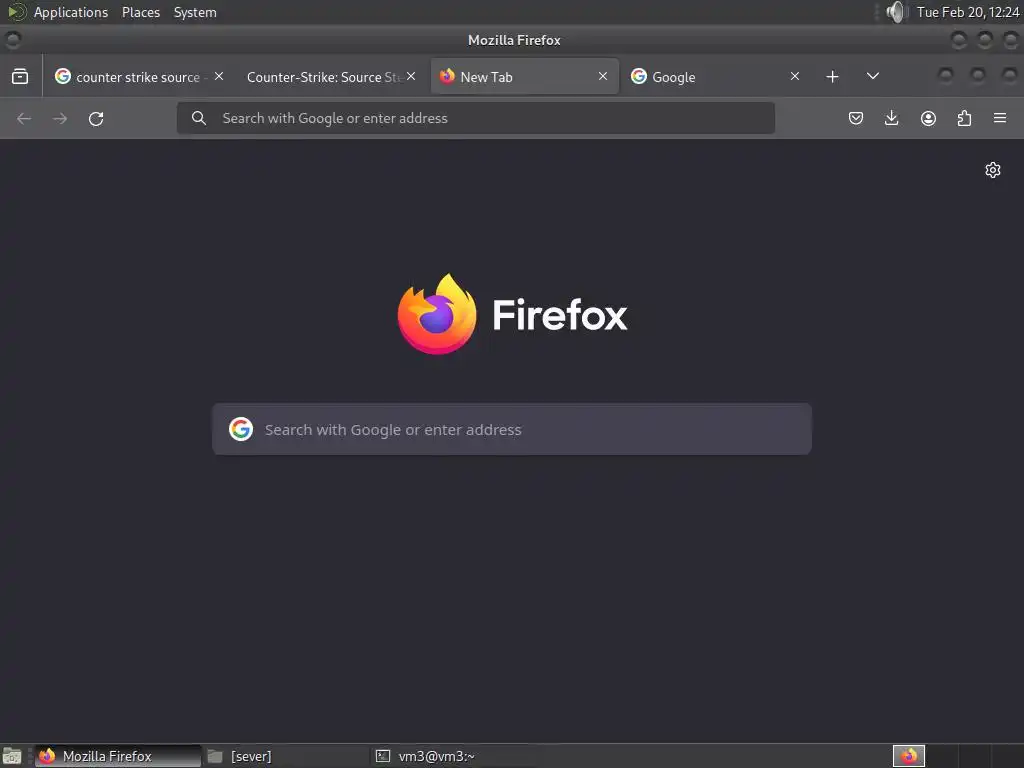Click the Firefox workspace switcher thumbnail

908,756
